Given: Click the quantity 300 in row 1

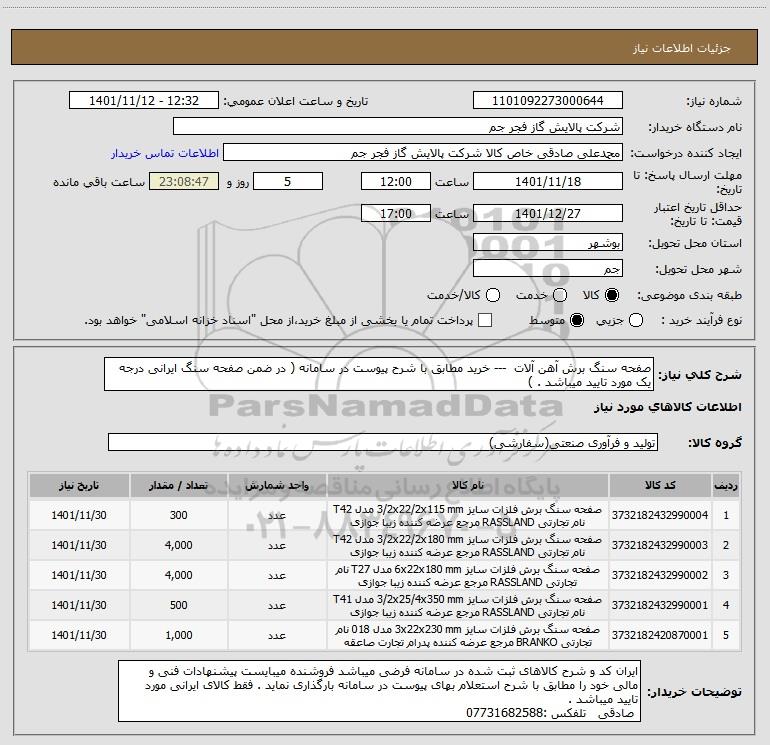Looking at the screenshot, I should [x=179, y=515].
